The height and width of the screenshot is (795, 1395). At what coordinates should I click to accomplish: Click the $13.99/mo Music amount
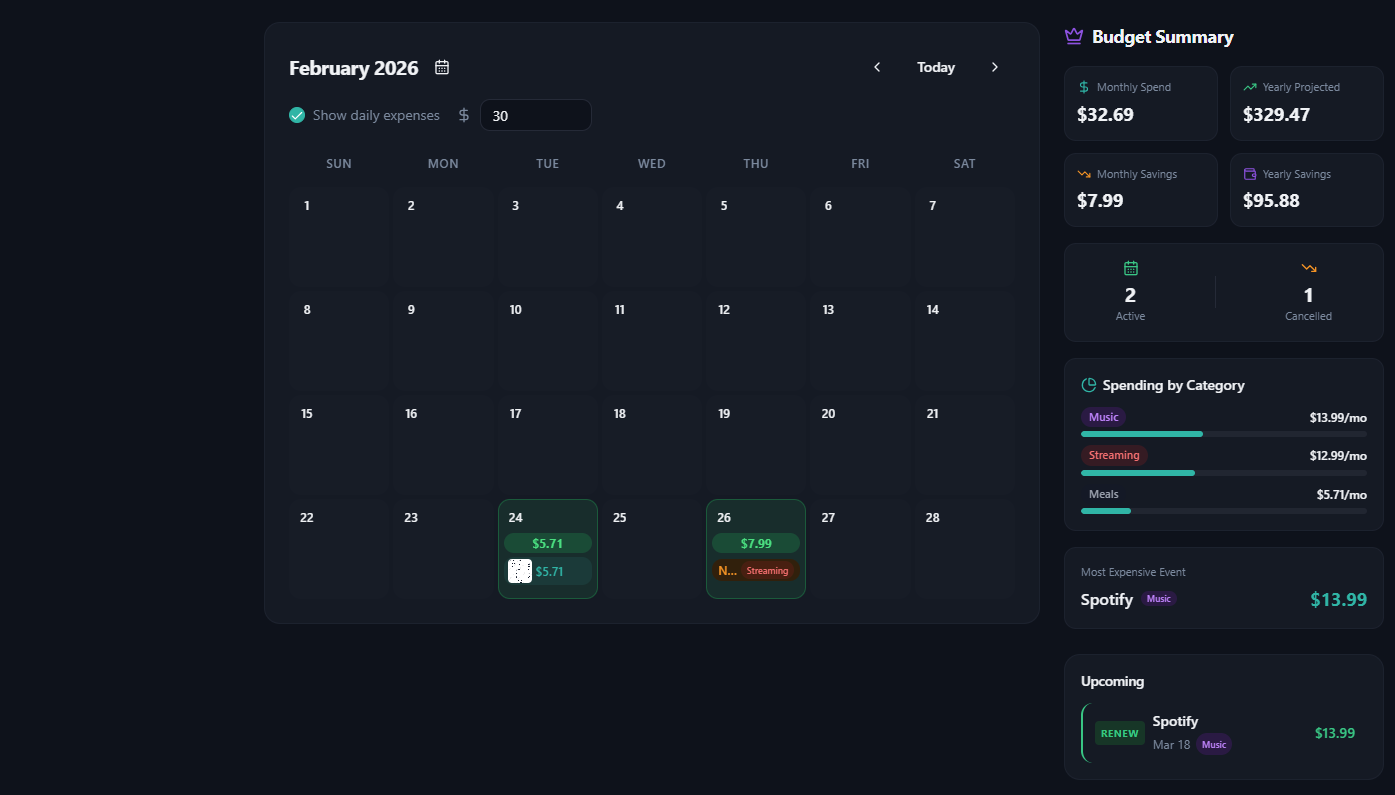pyautogui.click(x=1338, y=418)
